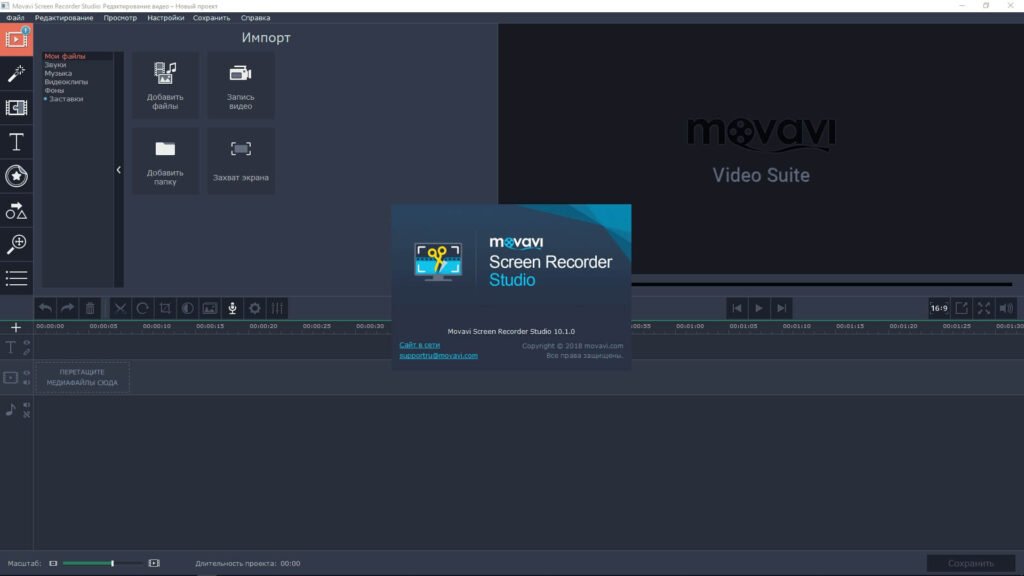Toggle visibility eye on the video track
Image resolution: width=1024 pixels, height=576 pixels.
[x=27, y=373]
